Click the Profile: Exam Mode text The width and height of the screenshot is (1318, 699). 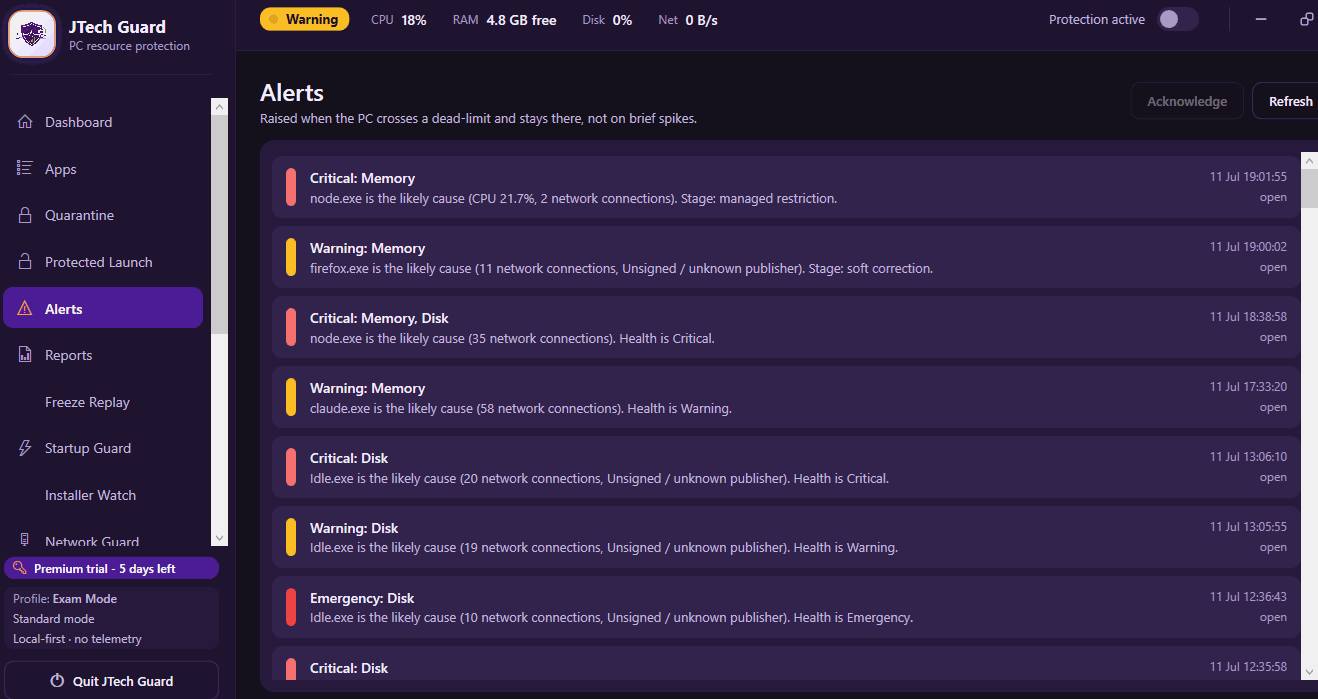point(65,599)
